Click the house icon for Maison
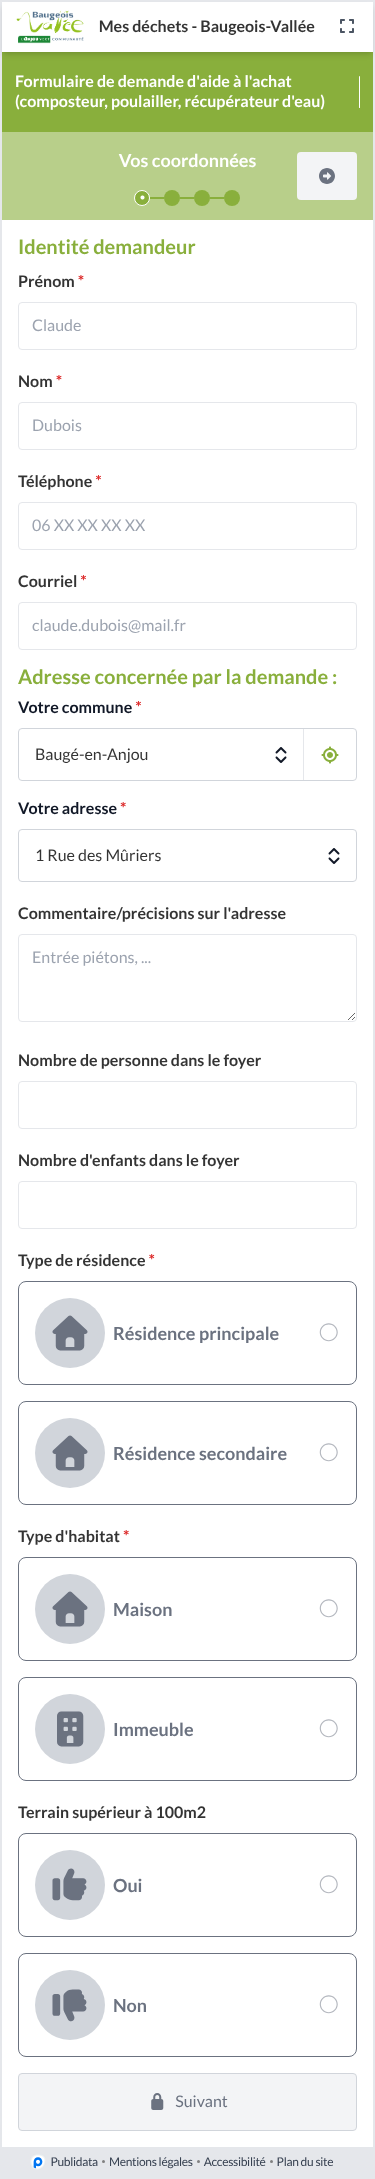The width and height of the screenshot is (375, 2179). pyautogui.click(x=70, y=1609)
